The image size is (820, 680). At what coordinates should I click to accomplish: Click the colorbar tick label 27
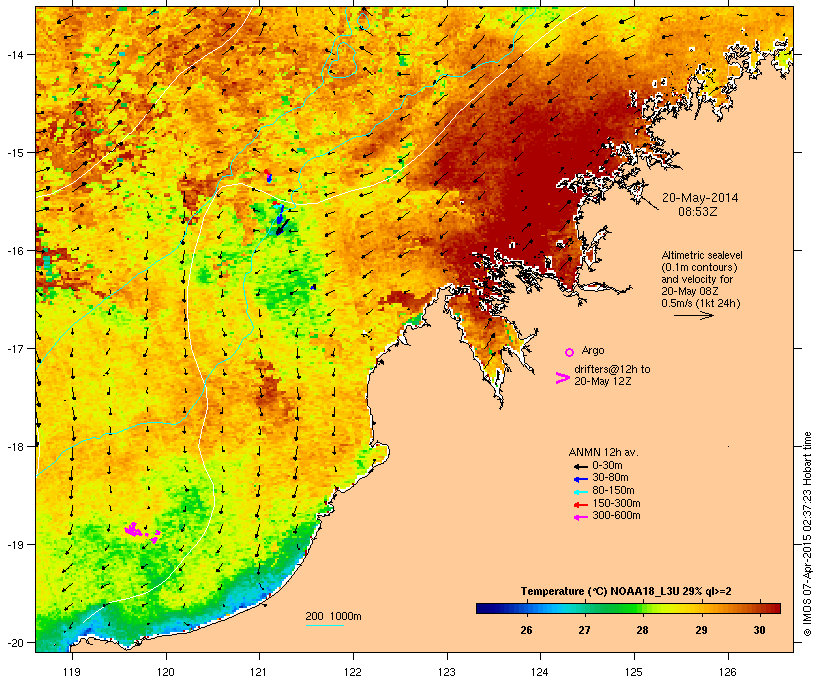584,630
